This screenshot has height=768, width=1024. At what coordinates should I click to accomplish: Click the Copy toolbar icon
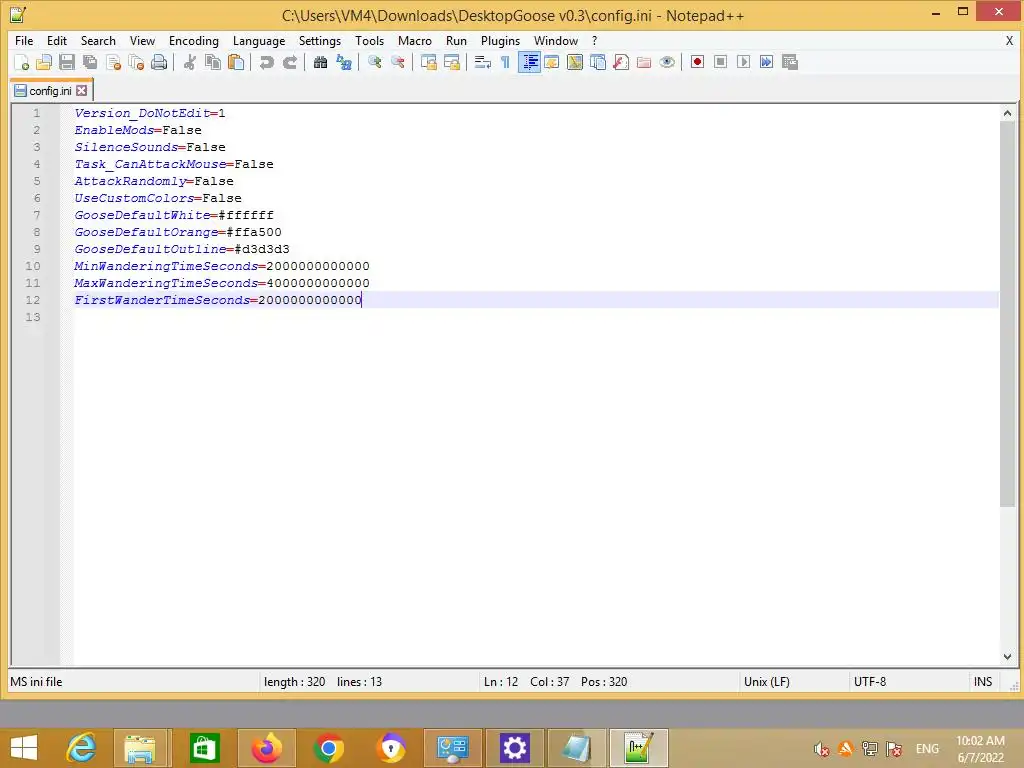click(x=213, y=62)
